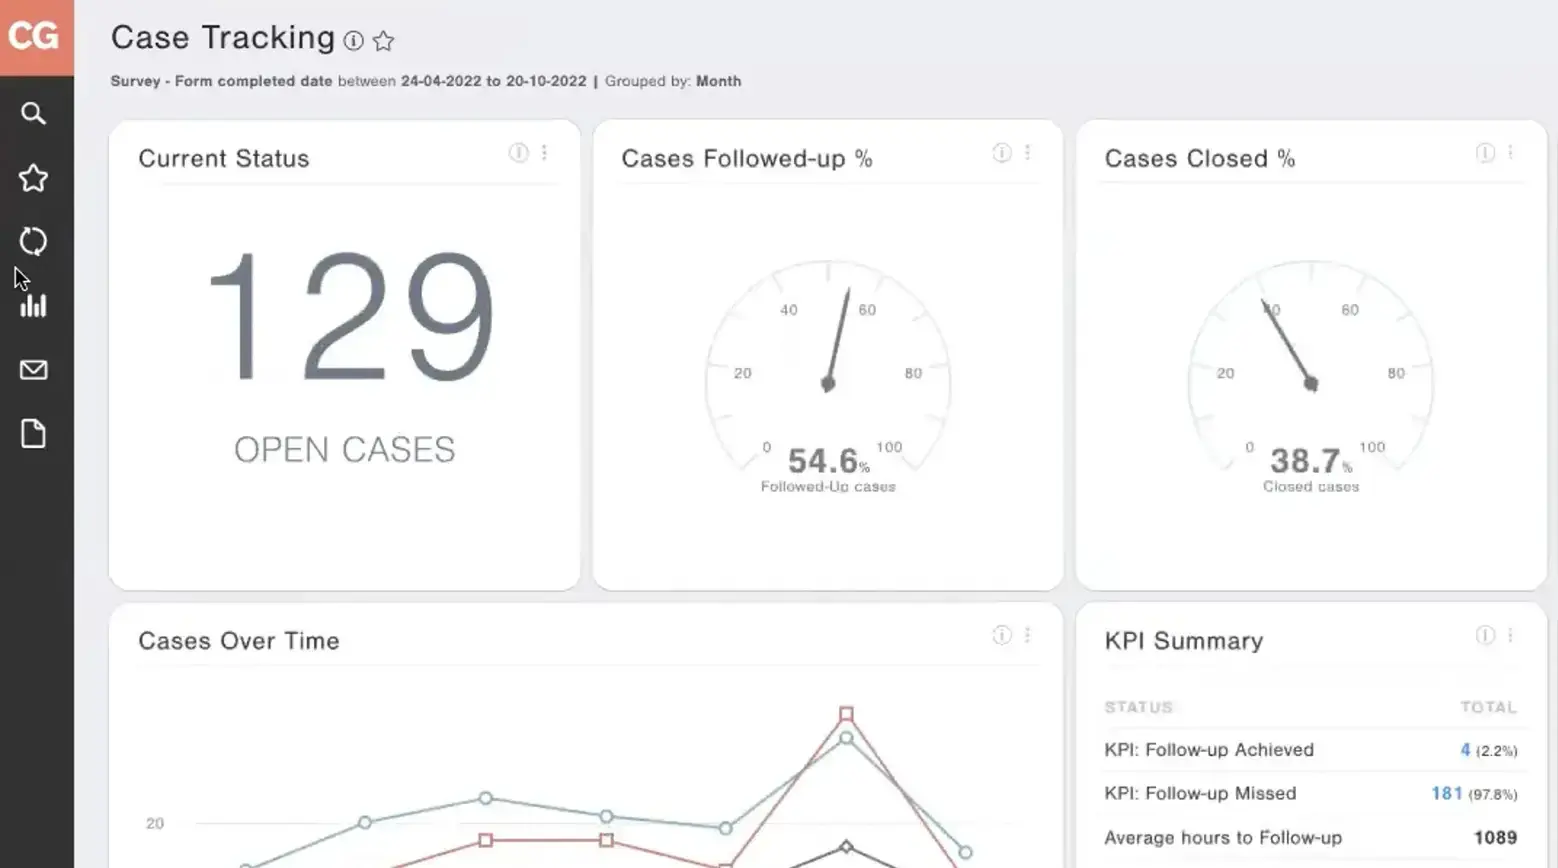Image resolution: width=1558 pixels, height=868 pixels.
Task: Click the OPEN CASES label
Action: coord(344,450)
